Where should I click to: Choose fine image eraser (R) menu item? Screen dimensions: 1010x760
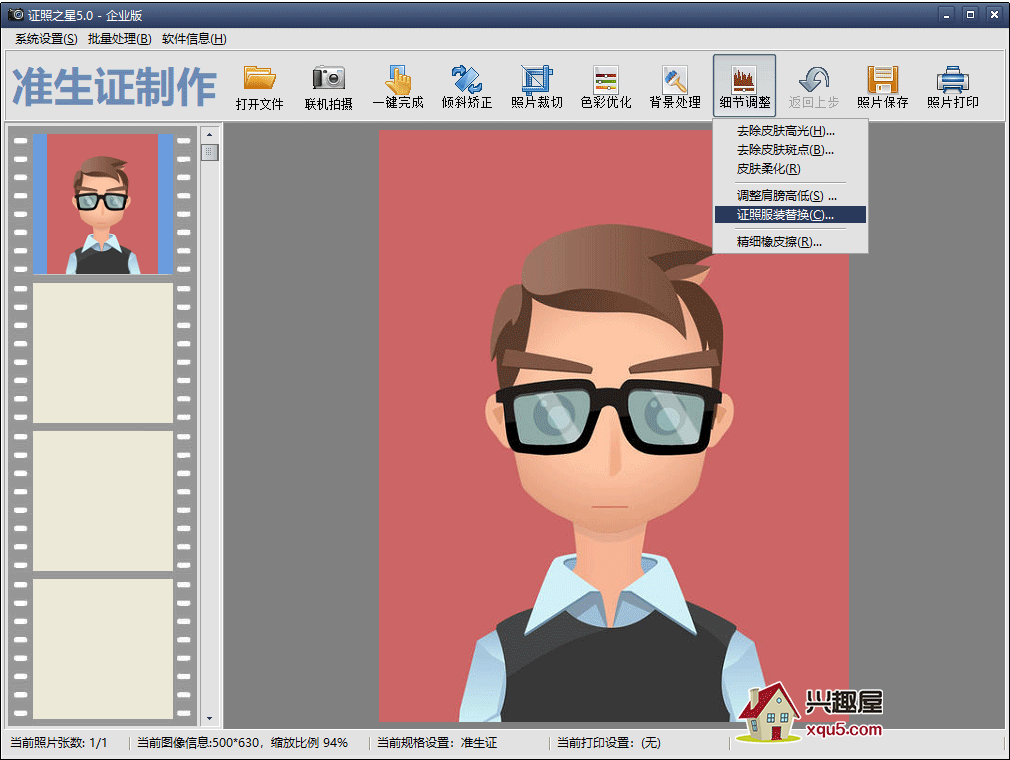click(779, 242)
